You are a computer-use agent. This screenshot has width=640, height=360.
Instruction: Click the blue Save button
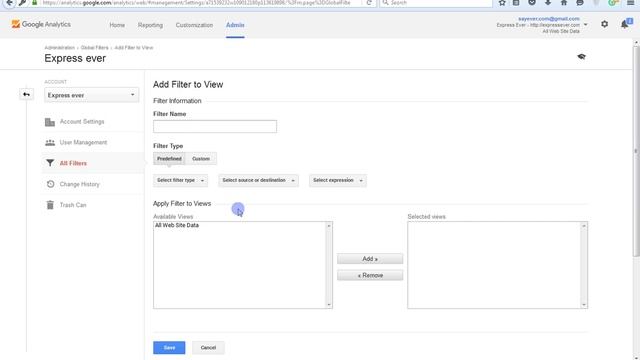click(x=169, y=348)
